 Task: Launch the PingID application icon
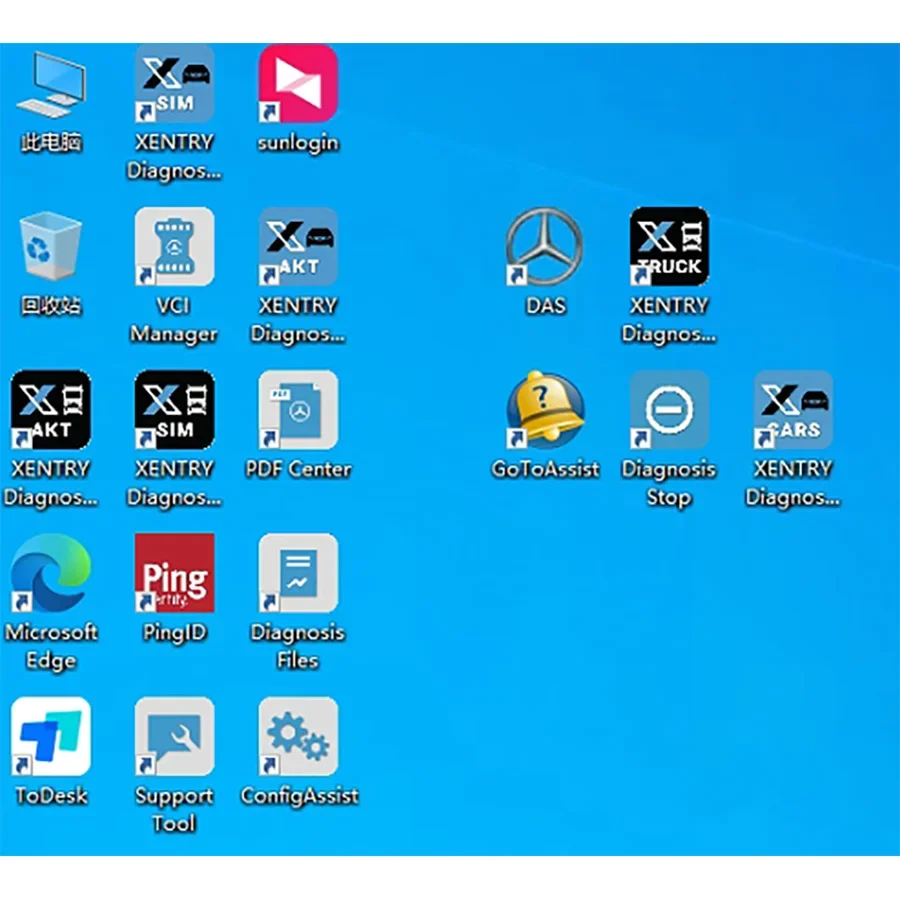(x=174, y=573)
